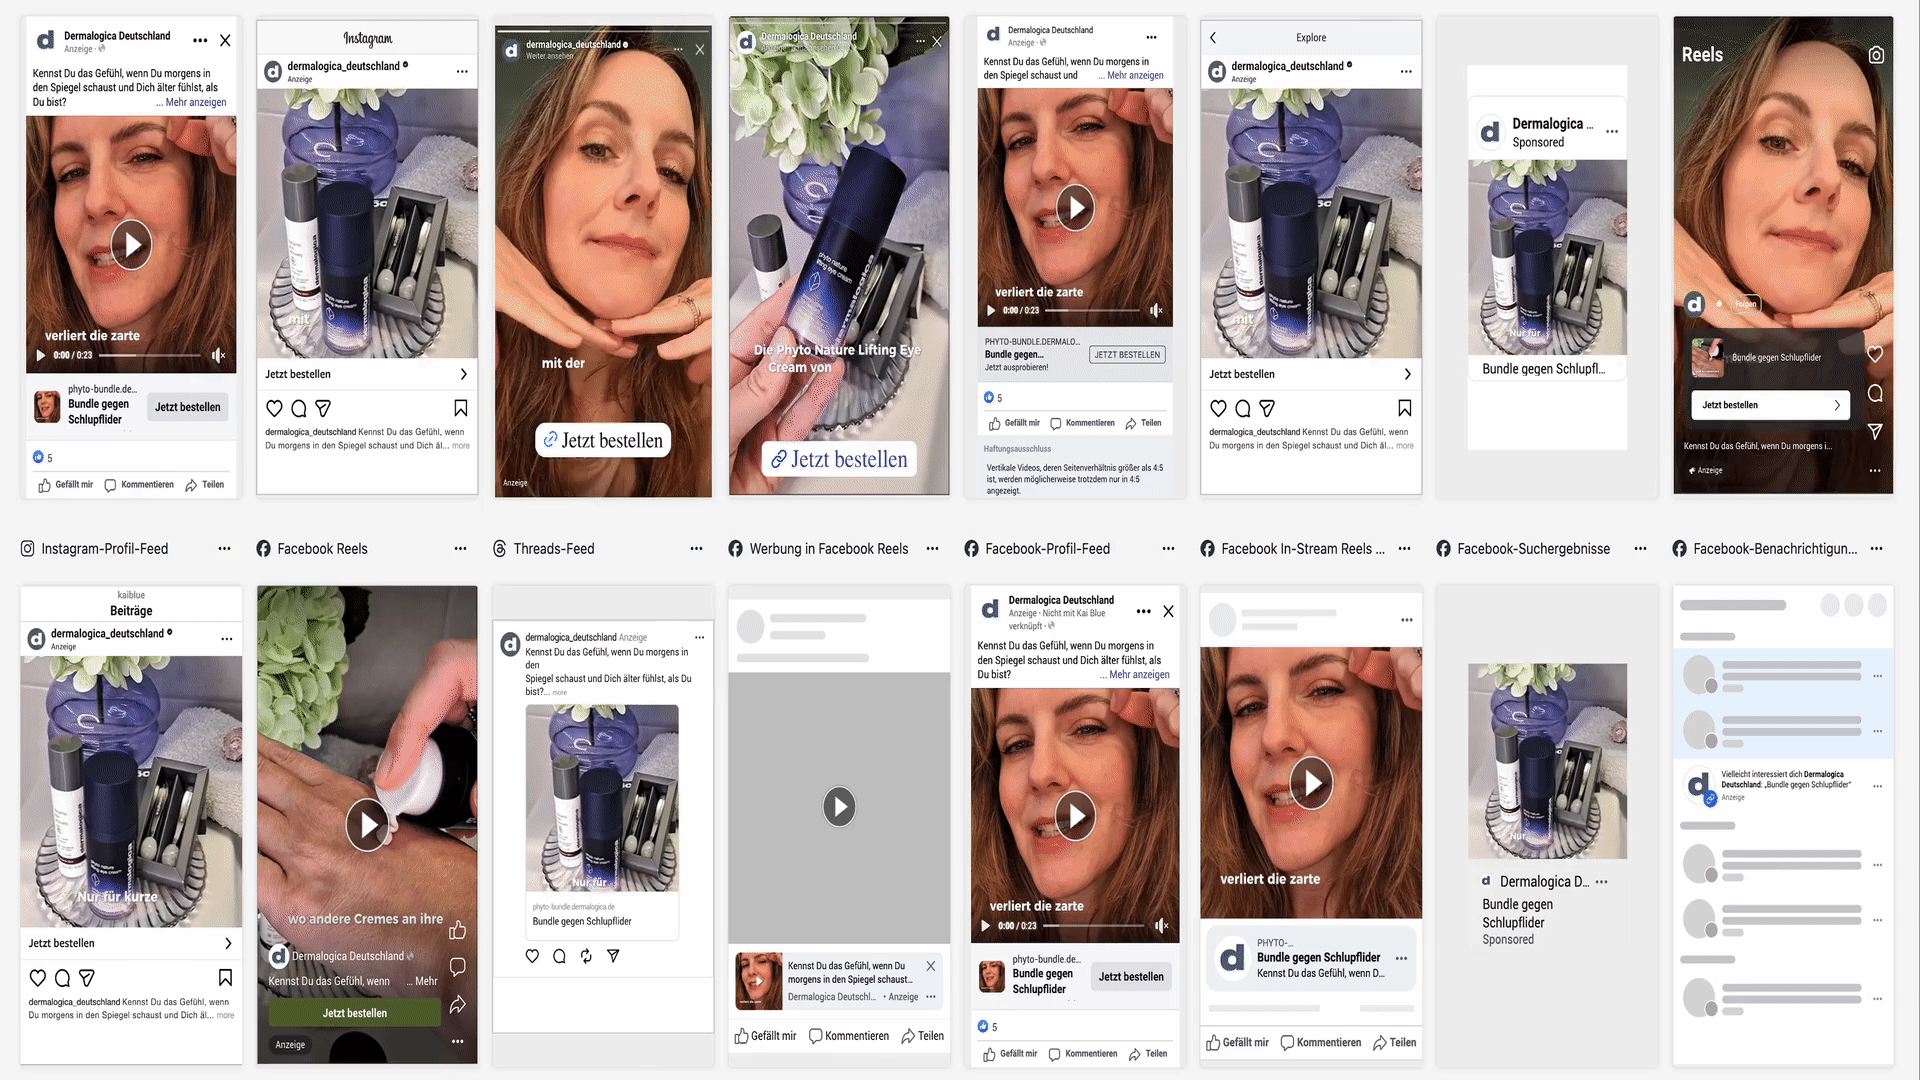This screenshot has height=1080, width=1920.
Task: Open options menu for Facebook-Suchergebnisse placement
Action: click(1640, 549)
